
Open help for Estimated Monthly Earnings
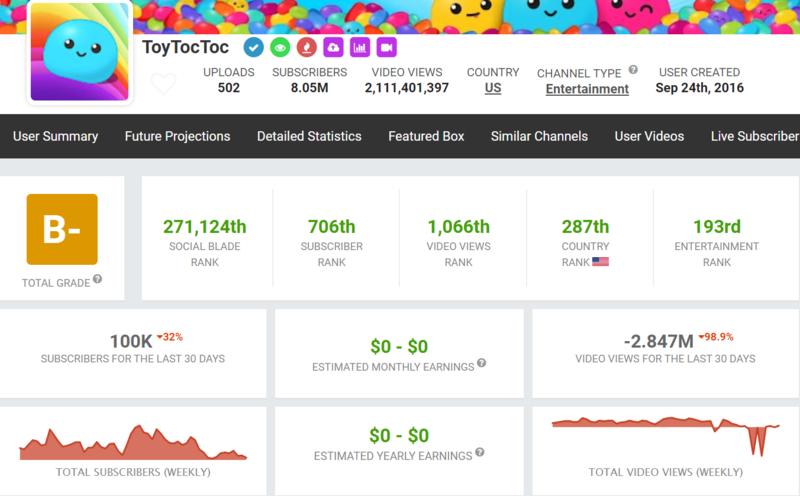[x=482, y=364]
